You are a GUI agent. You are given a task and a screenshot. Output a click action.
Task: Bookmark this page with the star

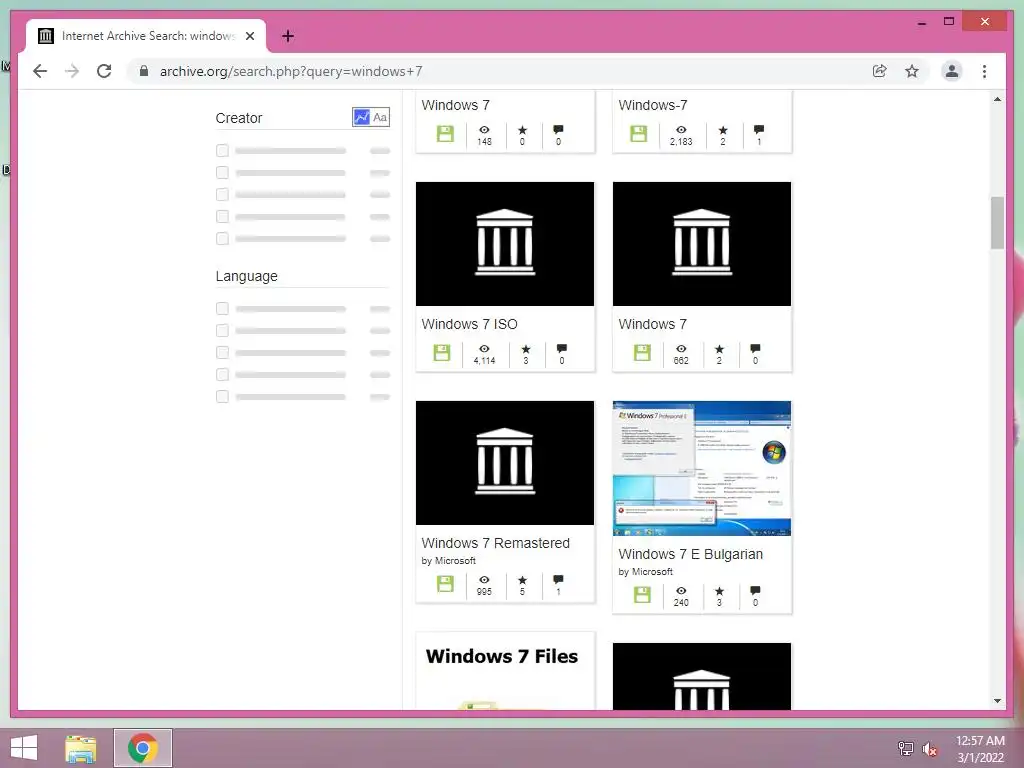click(912, 71)
